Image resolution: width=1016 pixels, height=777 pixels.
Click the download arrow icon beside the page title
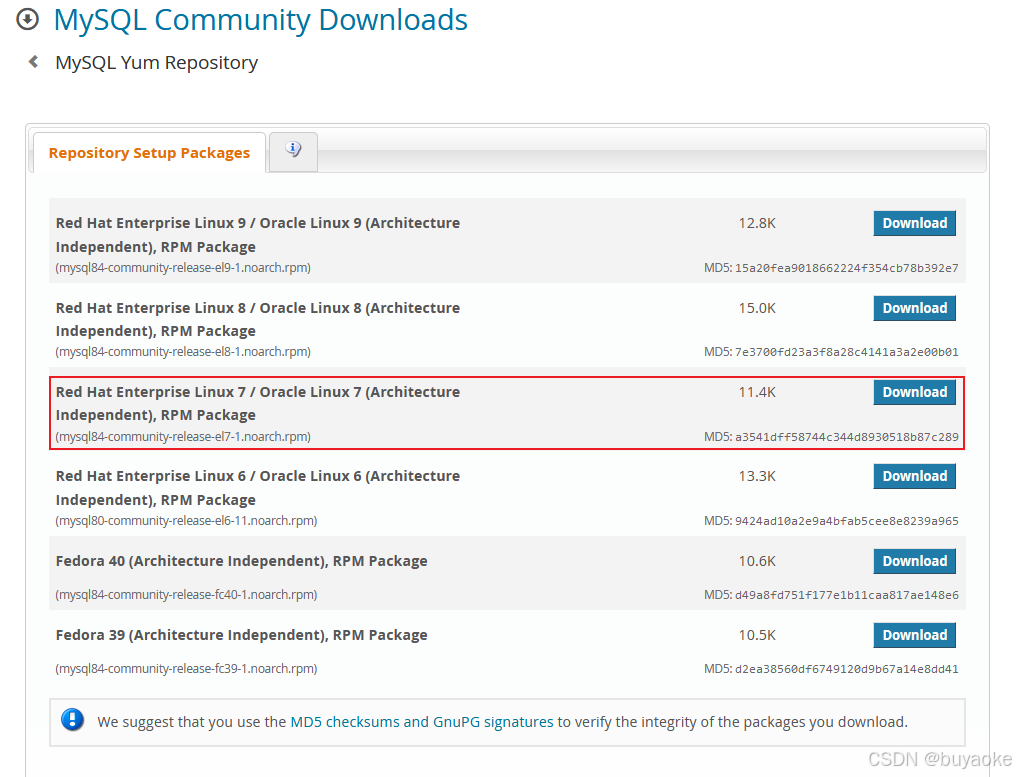[x=27, y=19]
